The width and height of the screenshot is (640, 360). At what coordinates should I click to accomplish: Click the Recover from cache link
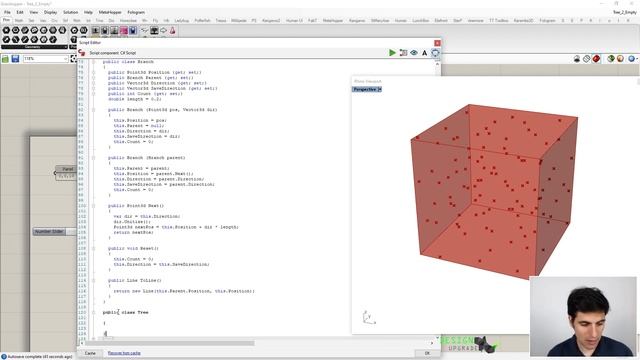tap(124, 353)
